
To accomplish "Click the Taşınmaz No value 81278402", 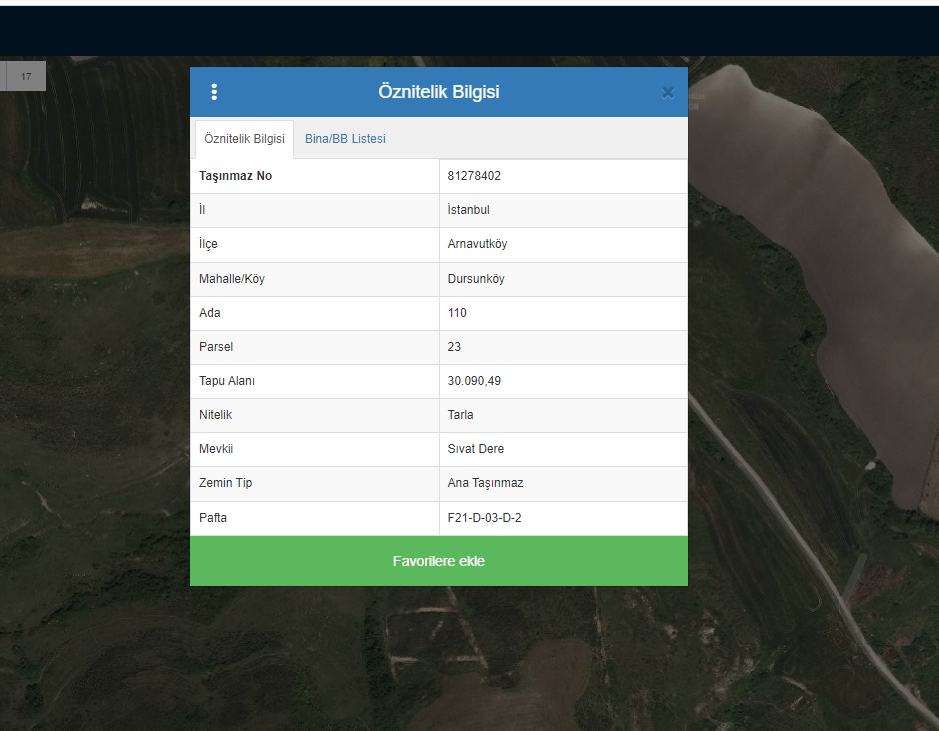I will tap(474, 176).
